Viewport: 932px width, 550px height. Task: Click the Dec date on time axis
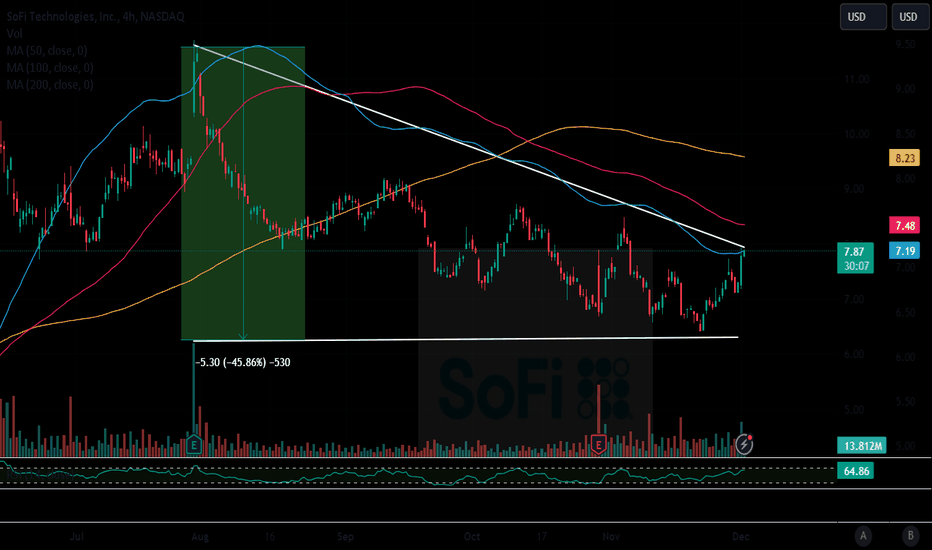[741, 536]
